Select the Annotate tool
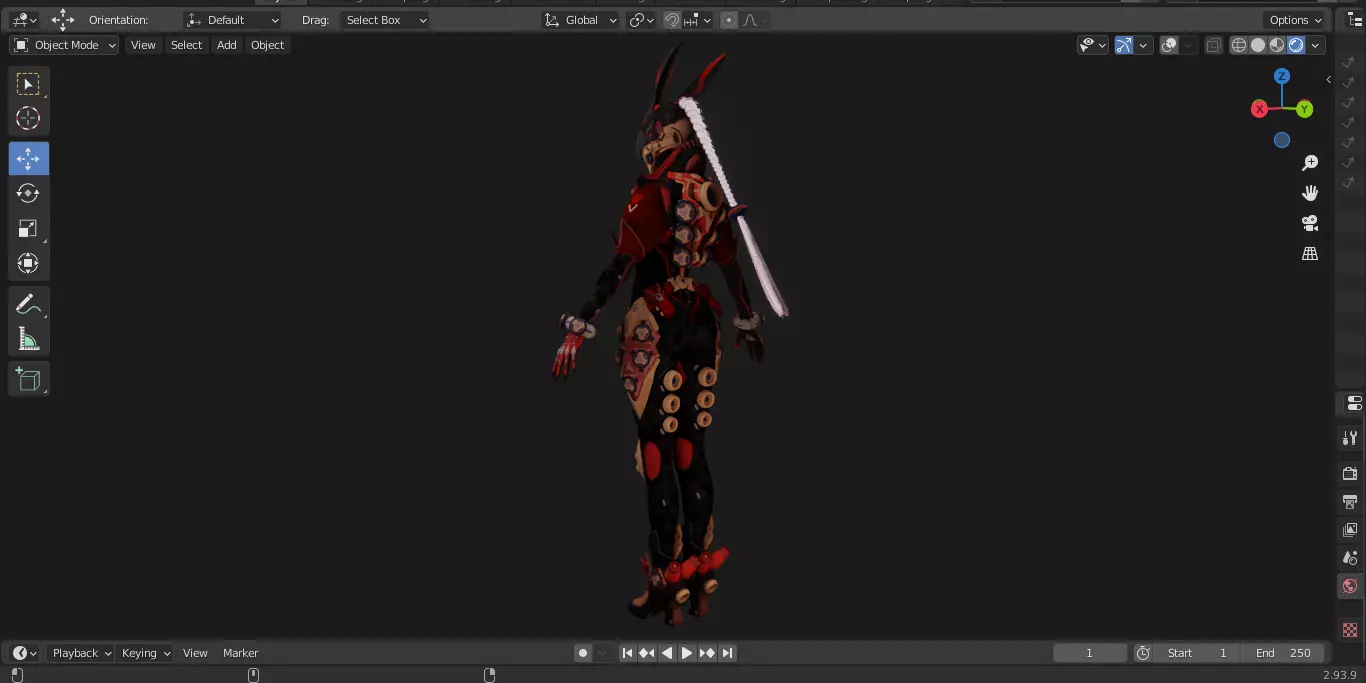 (29, 305)
